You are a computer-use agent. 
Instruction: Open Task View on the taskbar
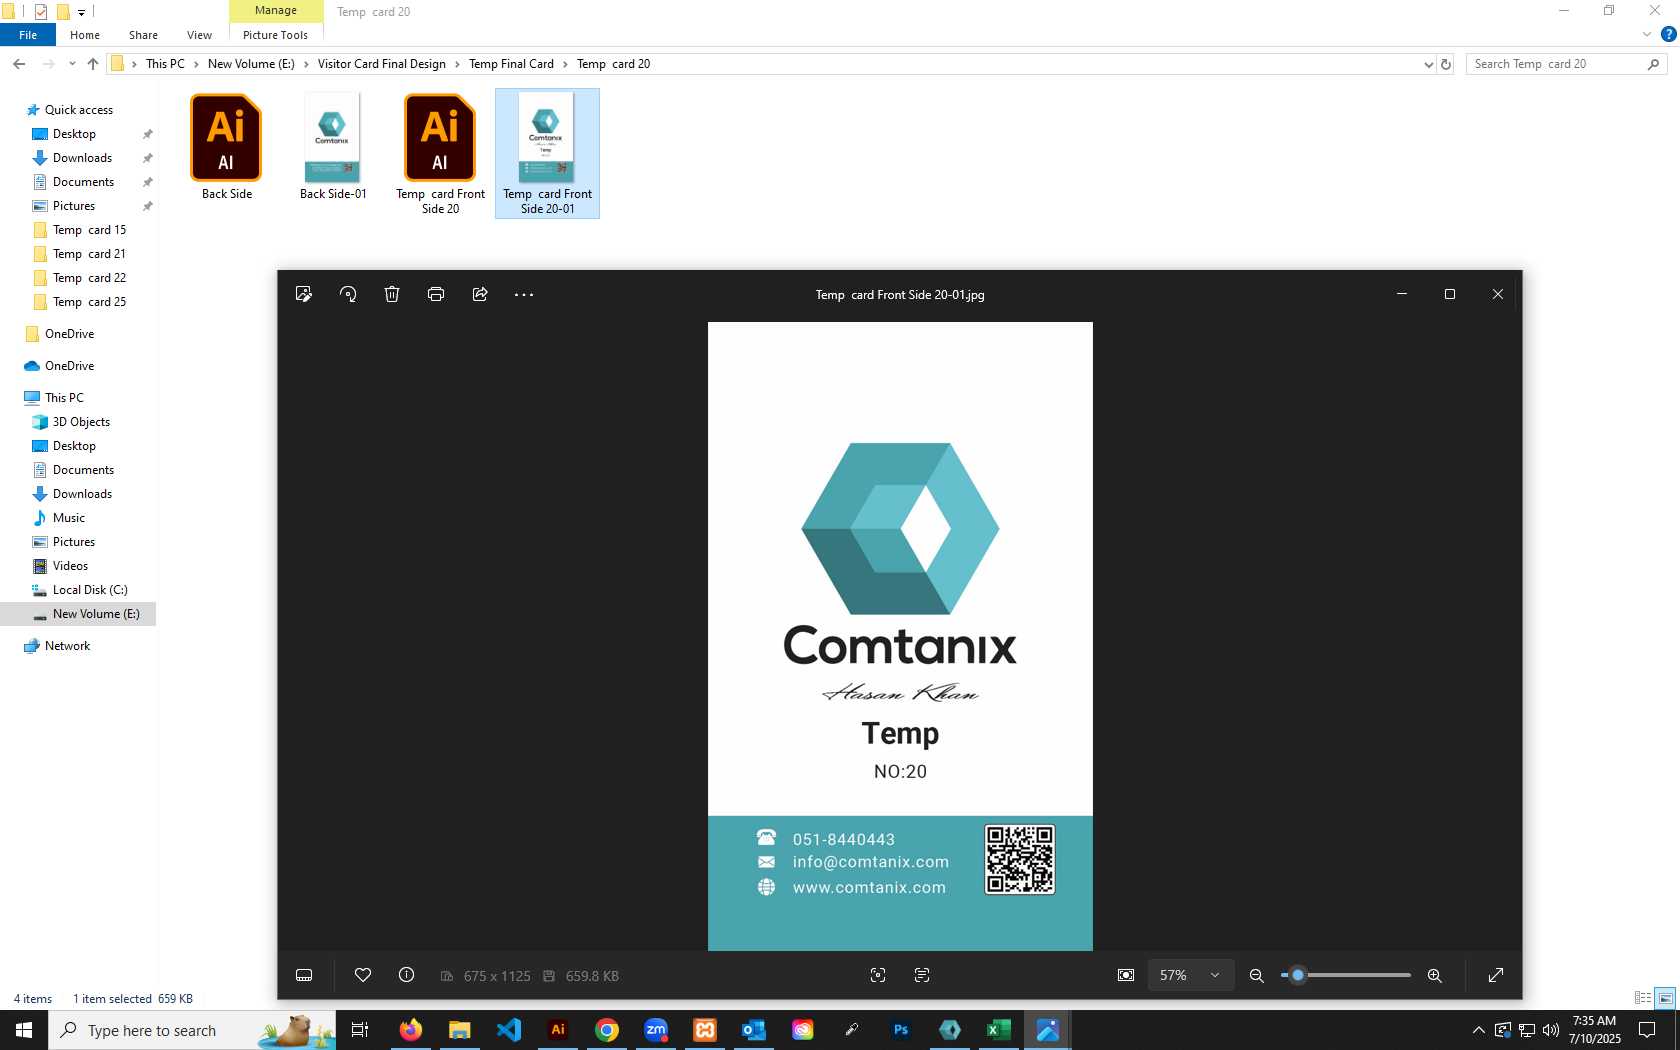point(360,1030)
